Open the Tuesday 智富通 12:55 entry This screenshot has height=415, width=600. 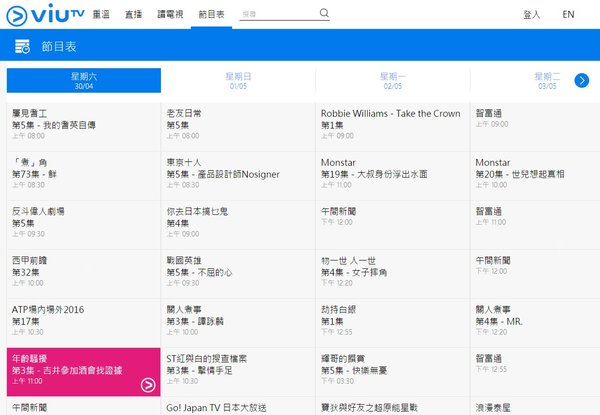(x=535, y=372)
